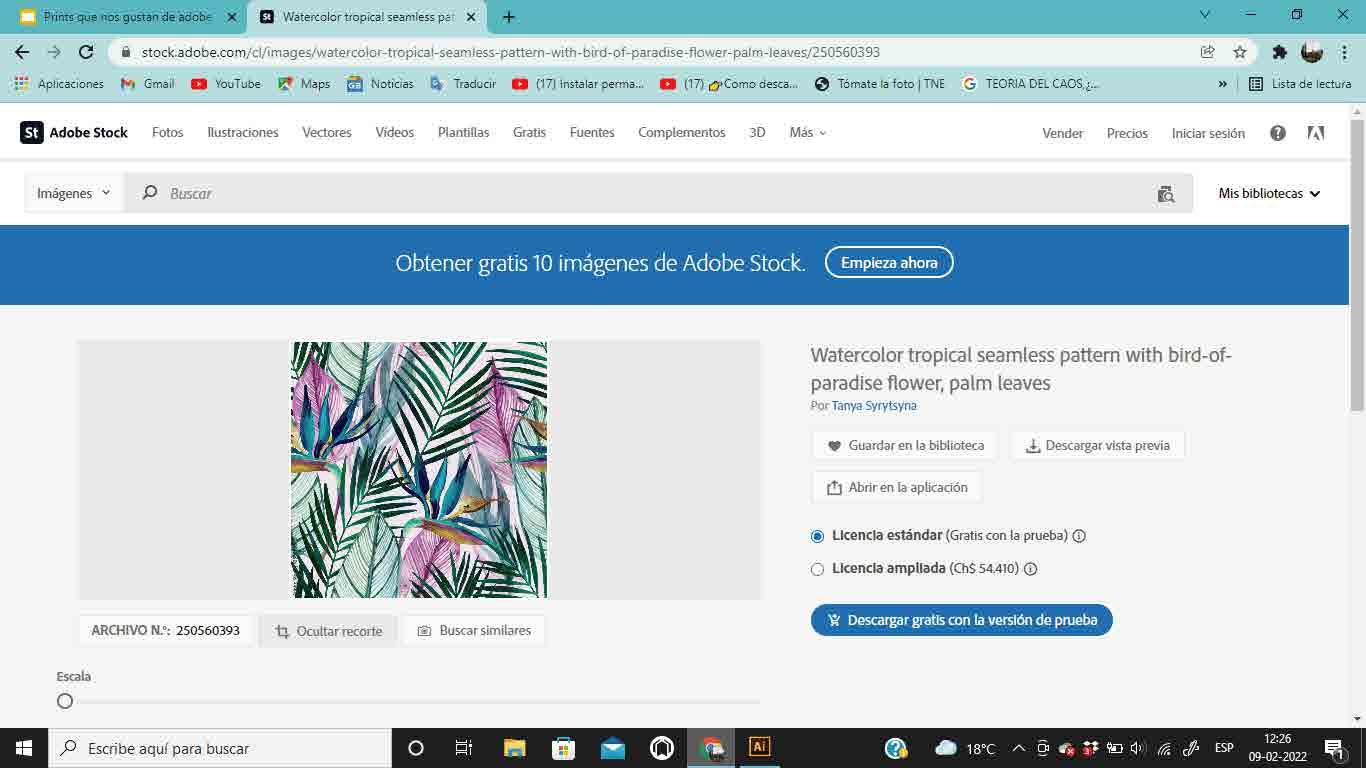
Task: Open the Maps bookmark
Action: [x=304, y=84]
